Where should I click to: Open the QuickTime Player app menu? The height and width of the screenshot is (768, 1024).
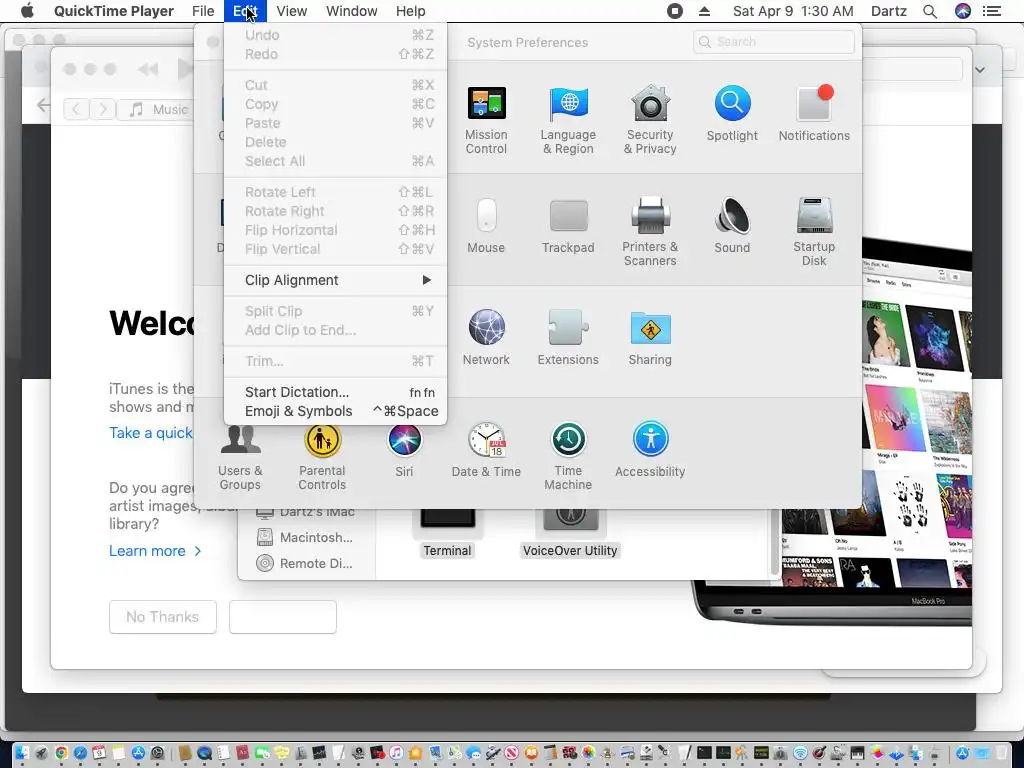tap(114, 11)
